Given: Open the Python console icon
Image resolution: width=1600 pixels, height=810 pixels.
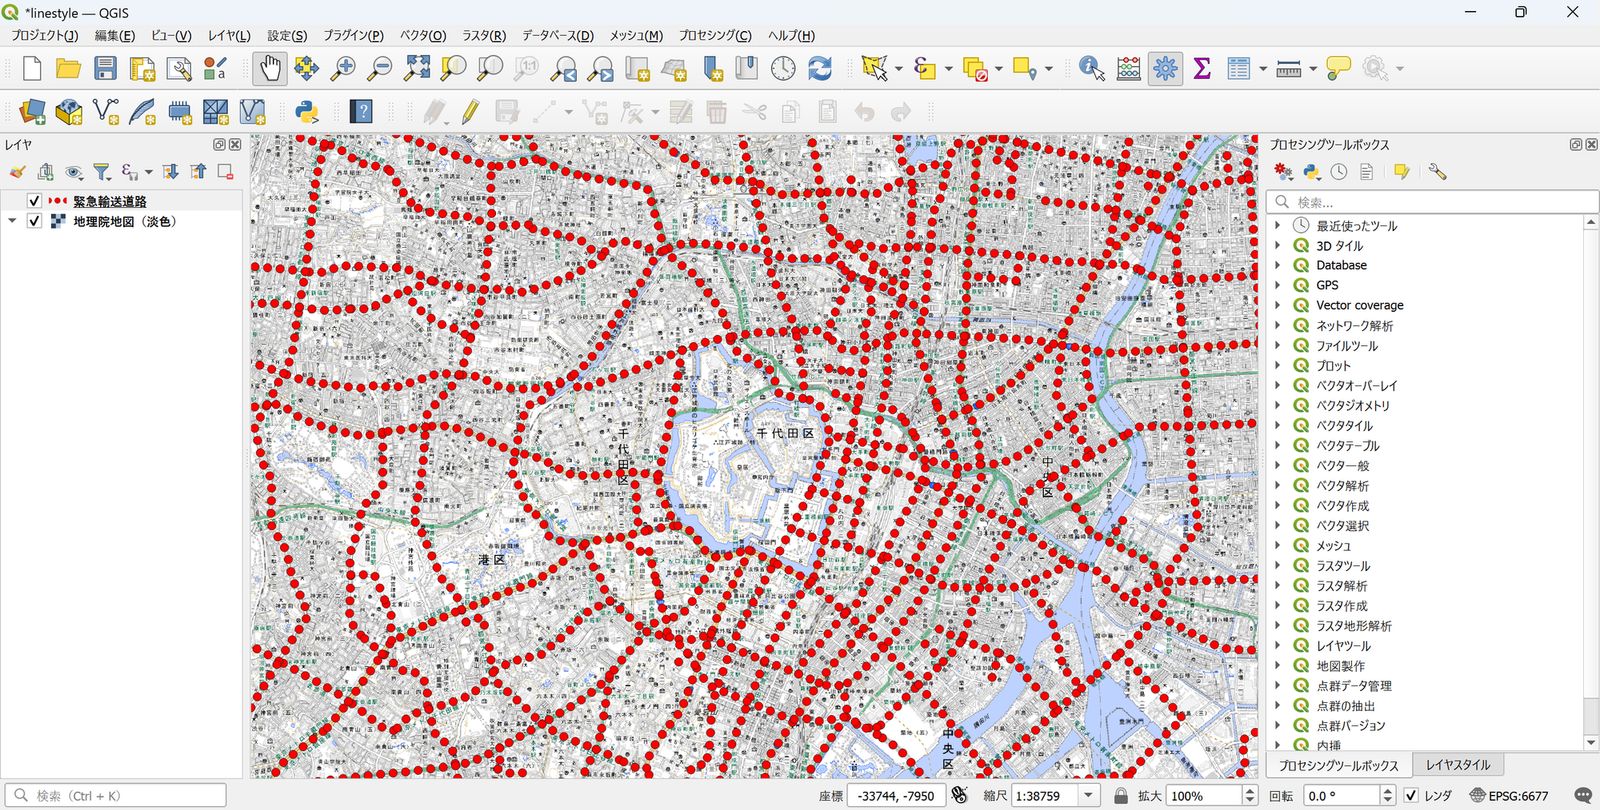Looking at the screenshot, I should click(307, 111).
